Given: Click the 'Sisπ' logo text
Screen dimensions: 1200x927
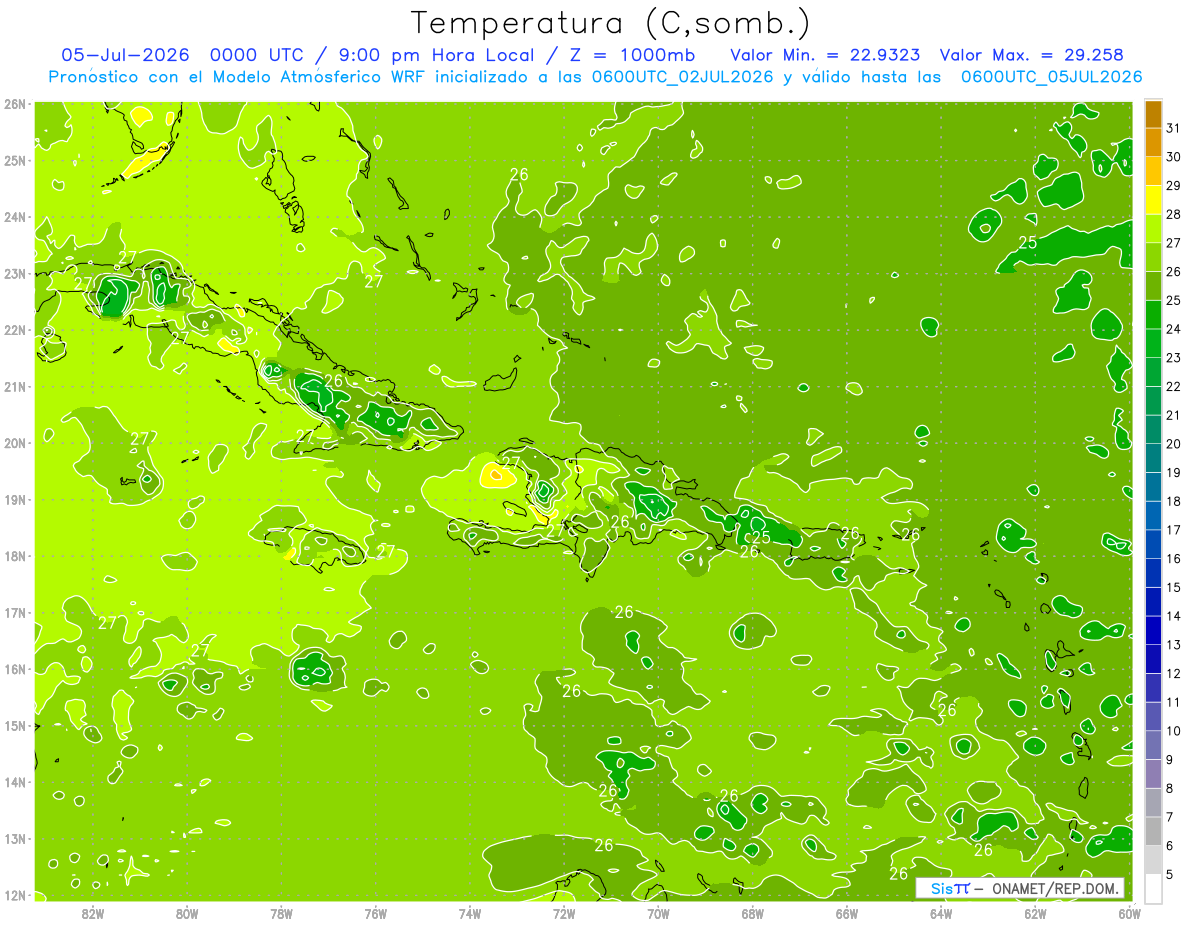Looking at the screenshot, I should (950, 888).
